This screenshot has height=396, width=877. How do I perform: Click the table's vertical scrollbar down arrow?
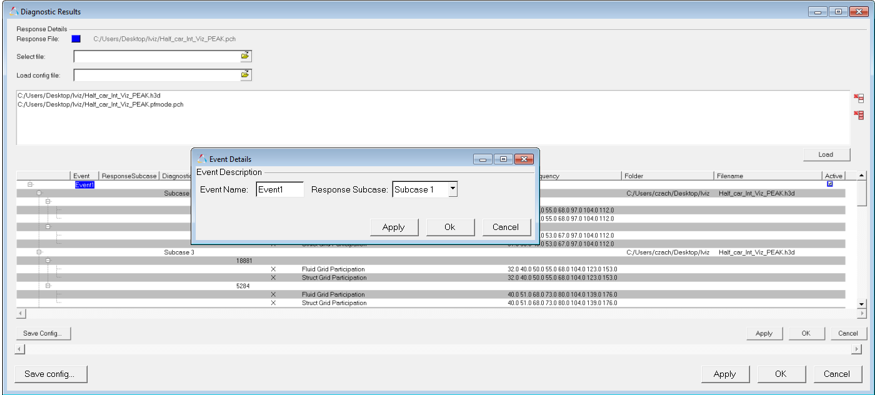click(862, 303)
